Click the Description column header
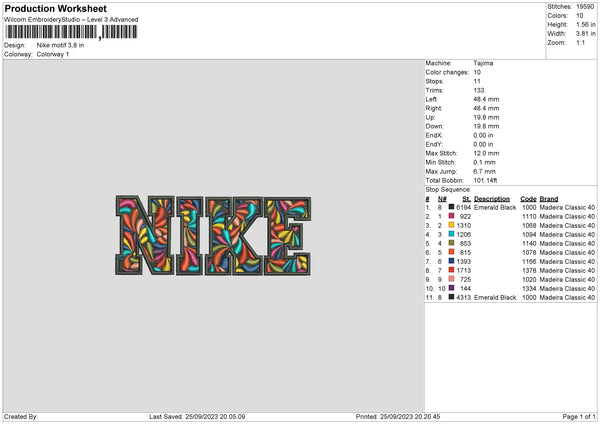The width and height of the screenshot is (600, 424). pos(492,199)
